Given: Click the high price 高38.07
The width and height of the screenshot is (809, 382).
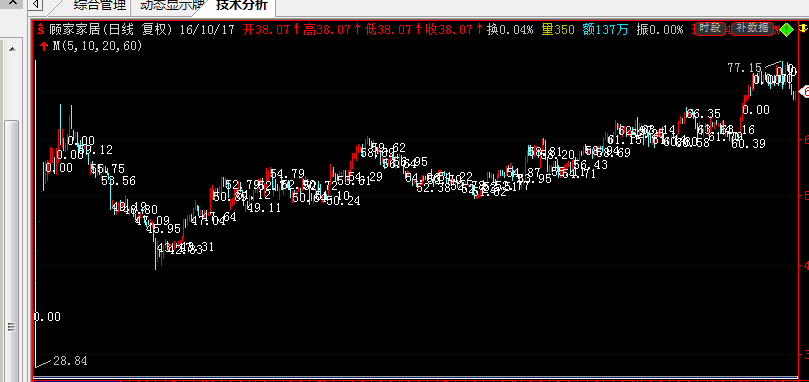Looking at the screenshot, I should [327, 29].
